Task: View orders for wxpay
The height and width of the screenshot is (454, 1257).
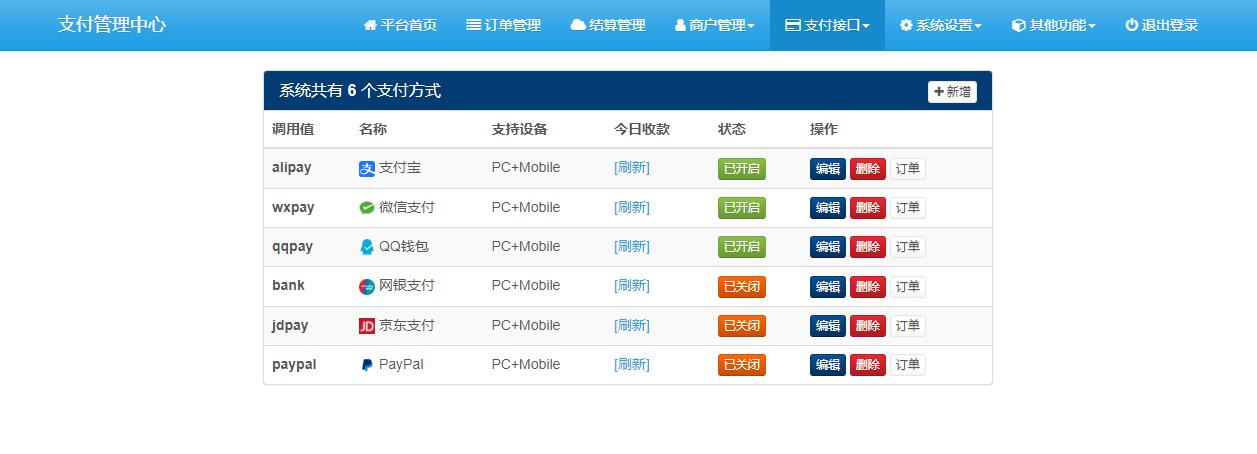Action: [908, 208]
